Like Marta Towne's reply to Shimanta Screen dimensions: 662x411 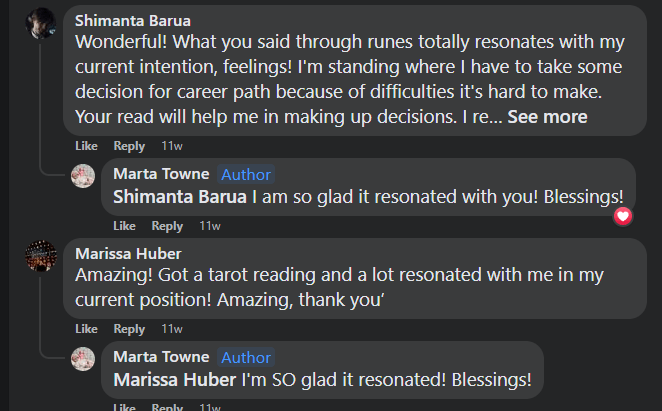click(x=124, y=226)
